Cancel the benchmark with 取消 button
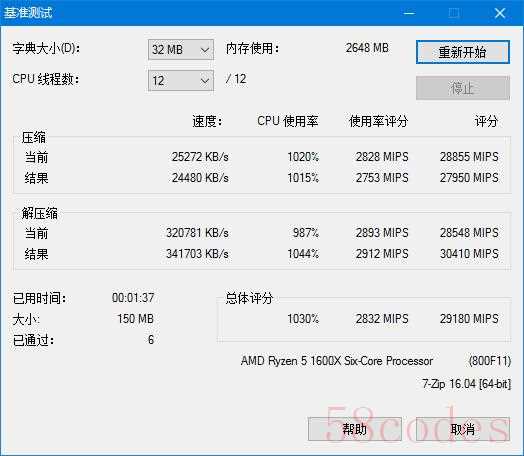 pyautogui.click(x=463, y=429)
